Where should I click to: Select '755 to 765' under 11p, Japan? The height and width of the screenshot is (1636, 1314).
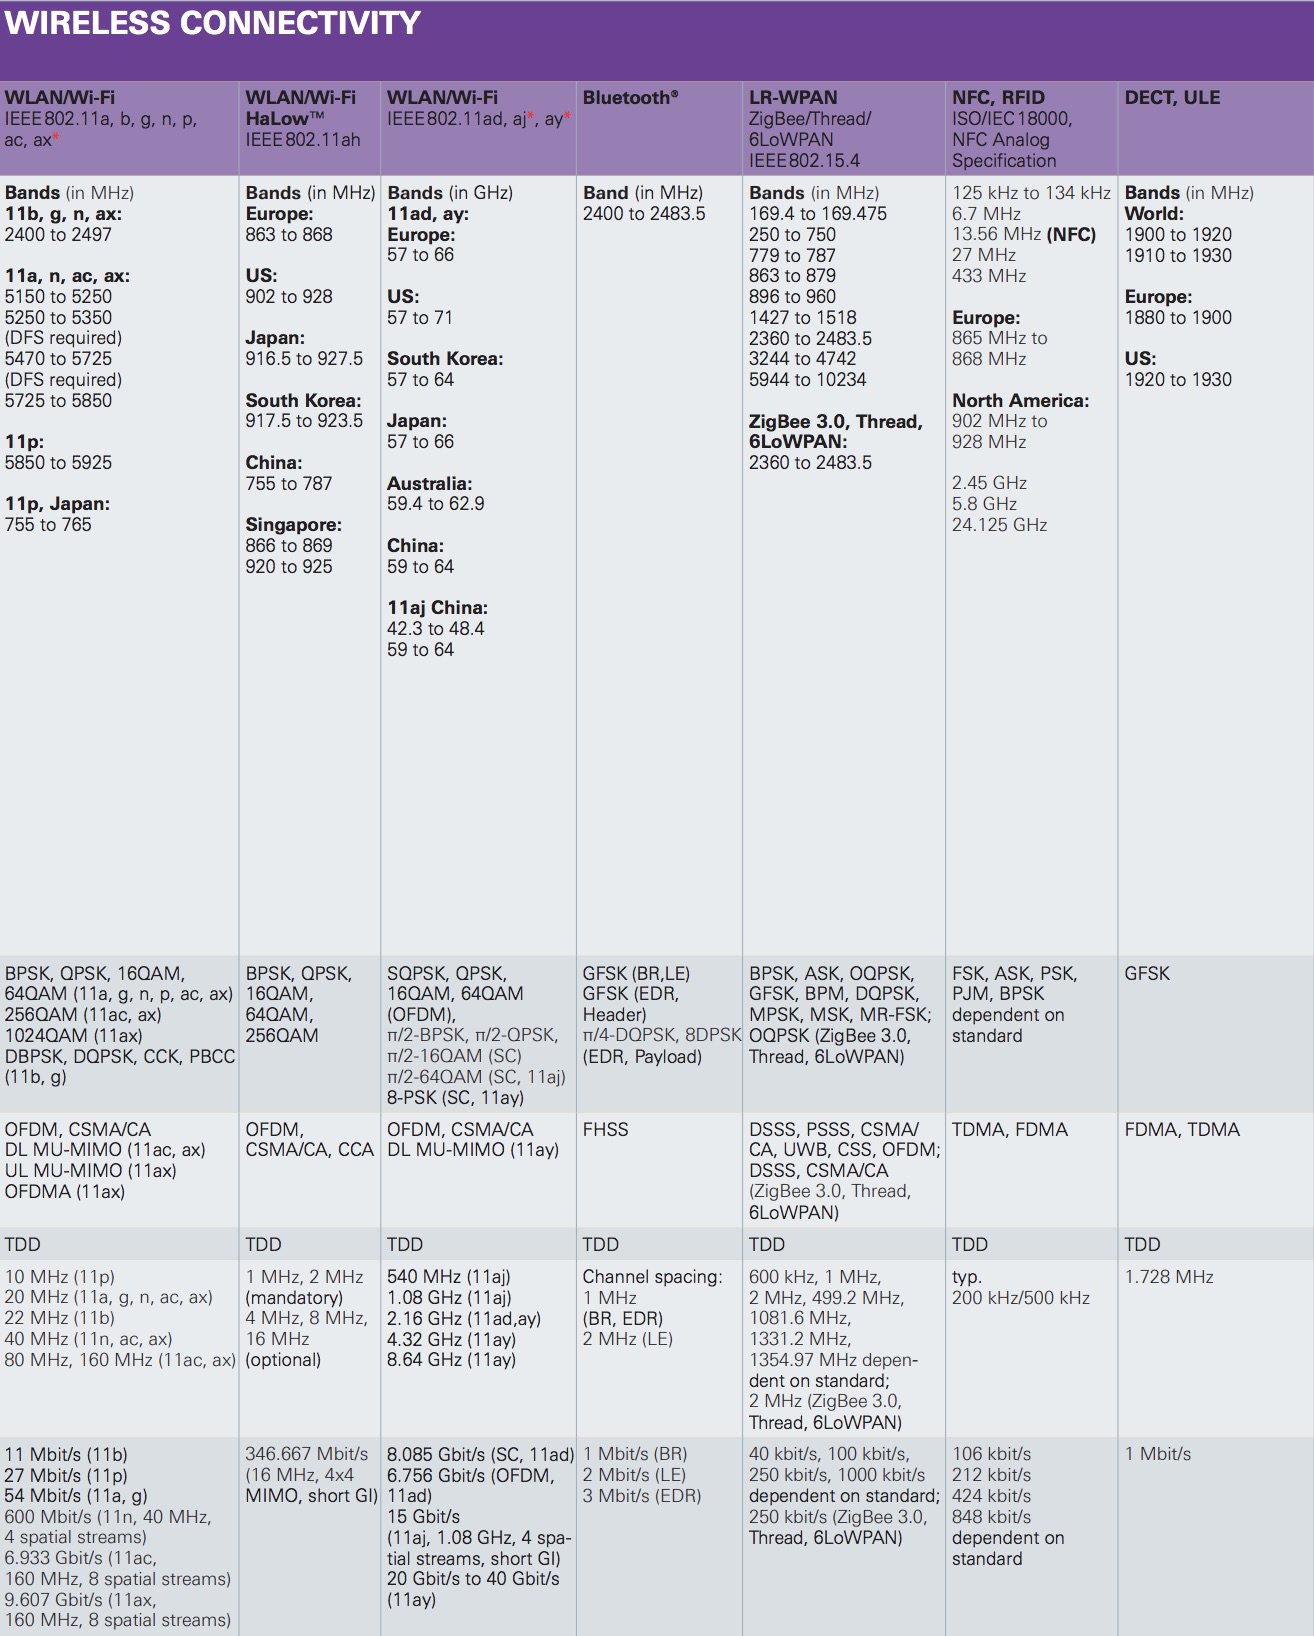pyautogui.click(x=48, y=525)
